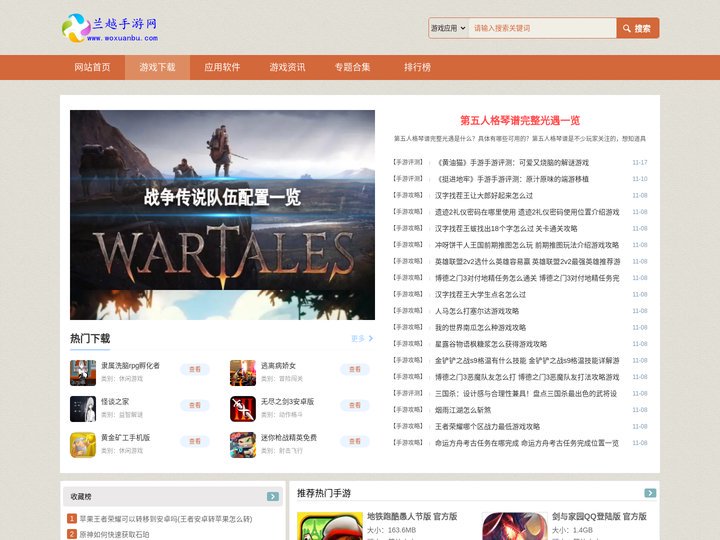The image size is (720, 540).
Task: Focus the search keyword input field
Action: (x=542, y=28)
